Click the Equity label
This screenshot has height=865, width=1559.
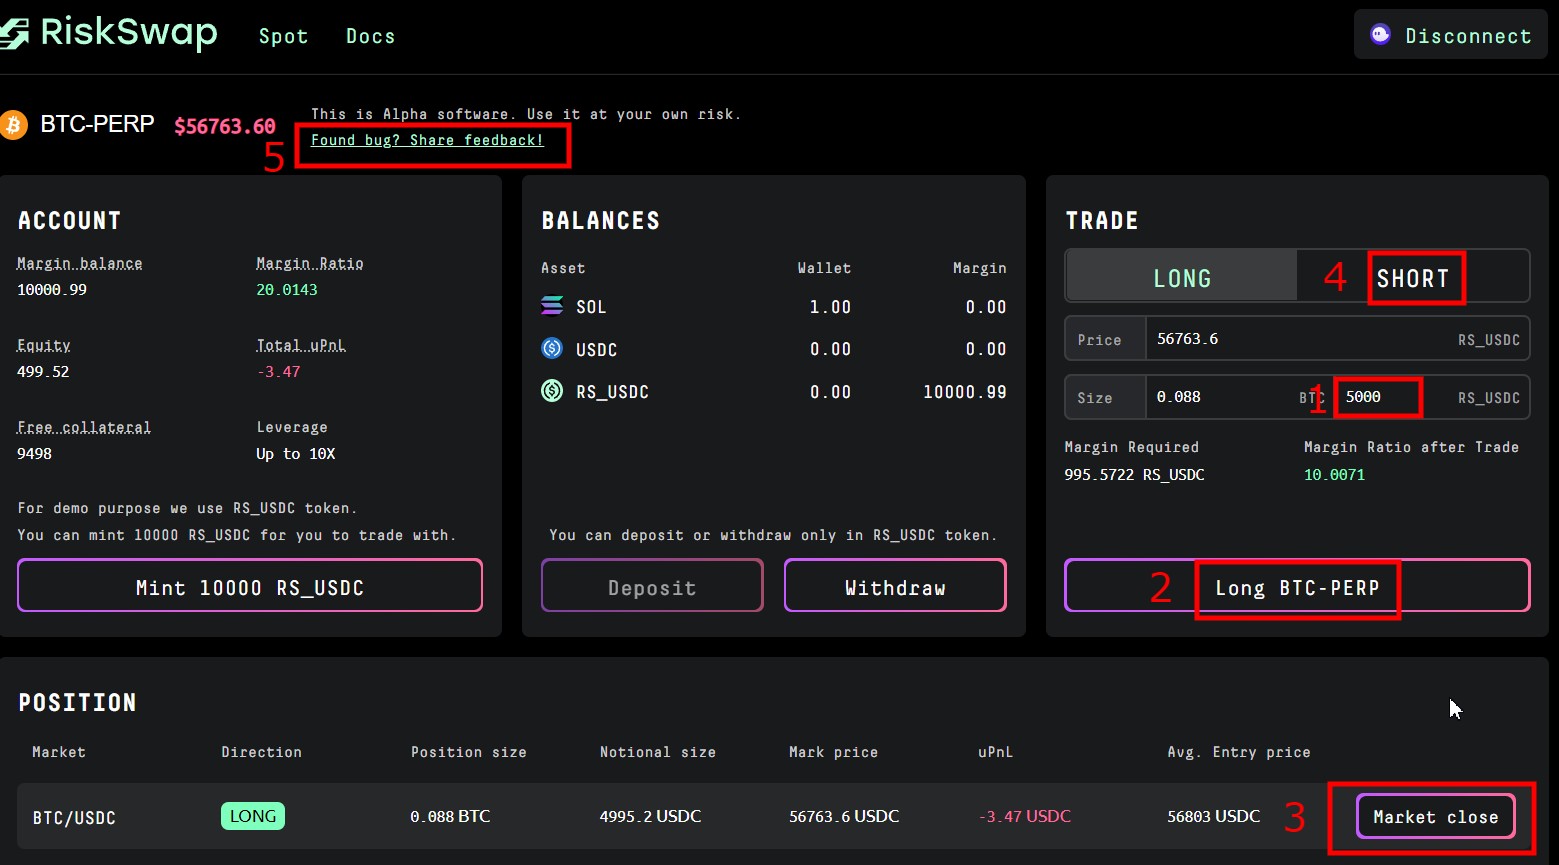pos(44,345)
